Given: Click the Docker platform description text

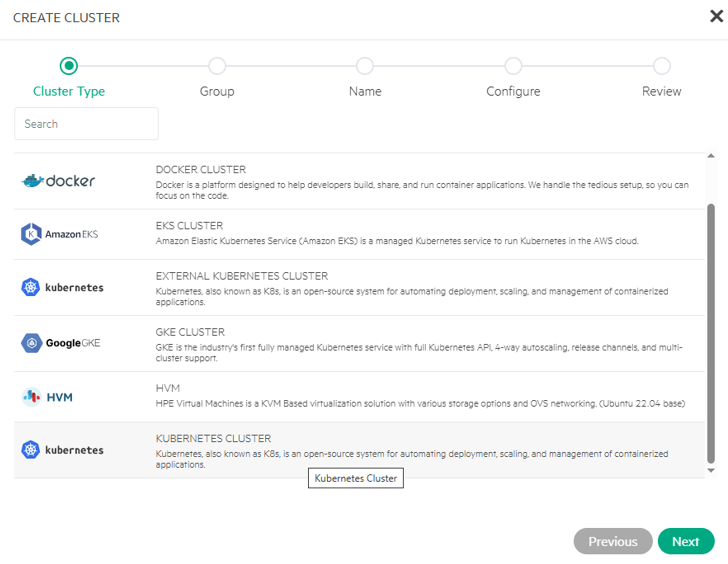Looking at the screenshot, I should 422,190.
